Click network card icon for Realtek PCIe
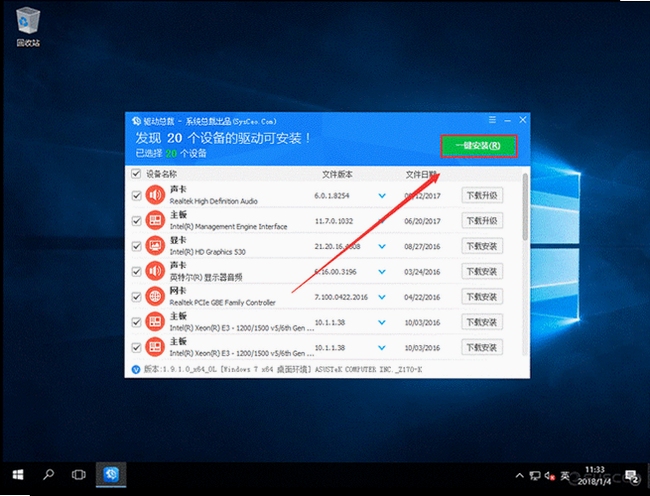This screenshot has height=496, width=650. point(155,296)
